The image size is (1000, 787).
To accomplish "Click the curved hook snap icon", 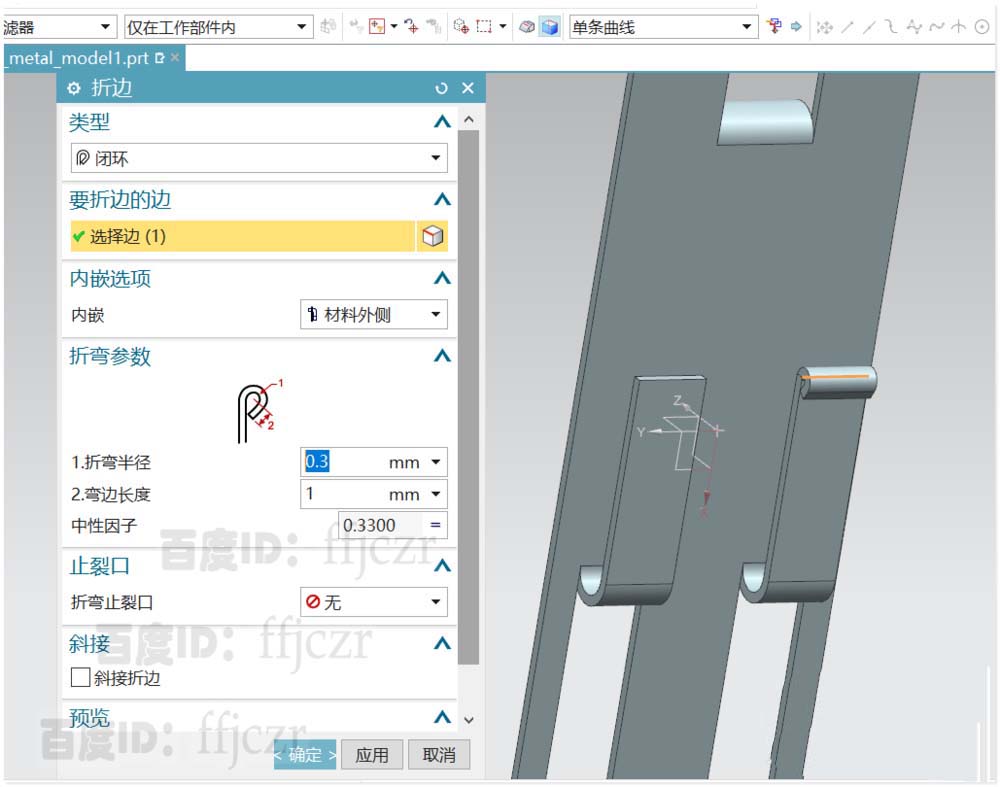I will tap(892, 27).
